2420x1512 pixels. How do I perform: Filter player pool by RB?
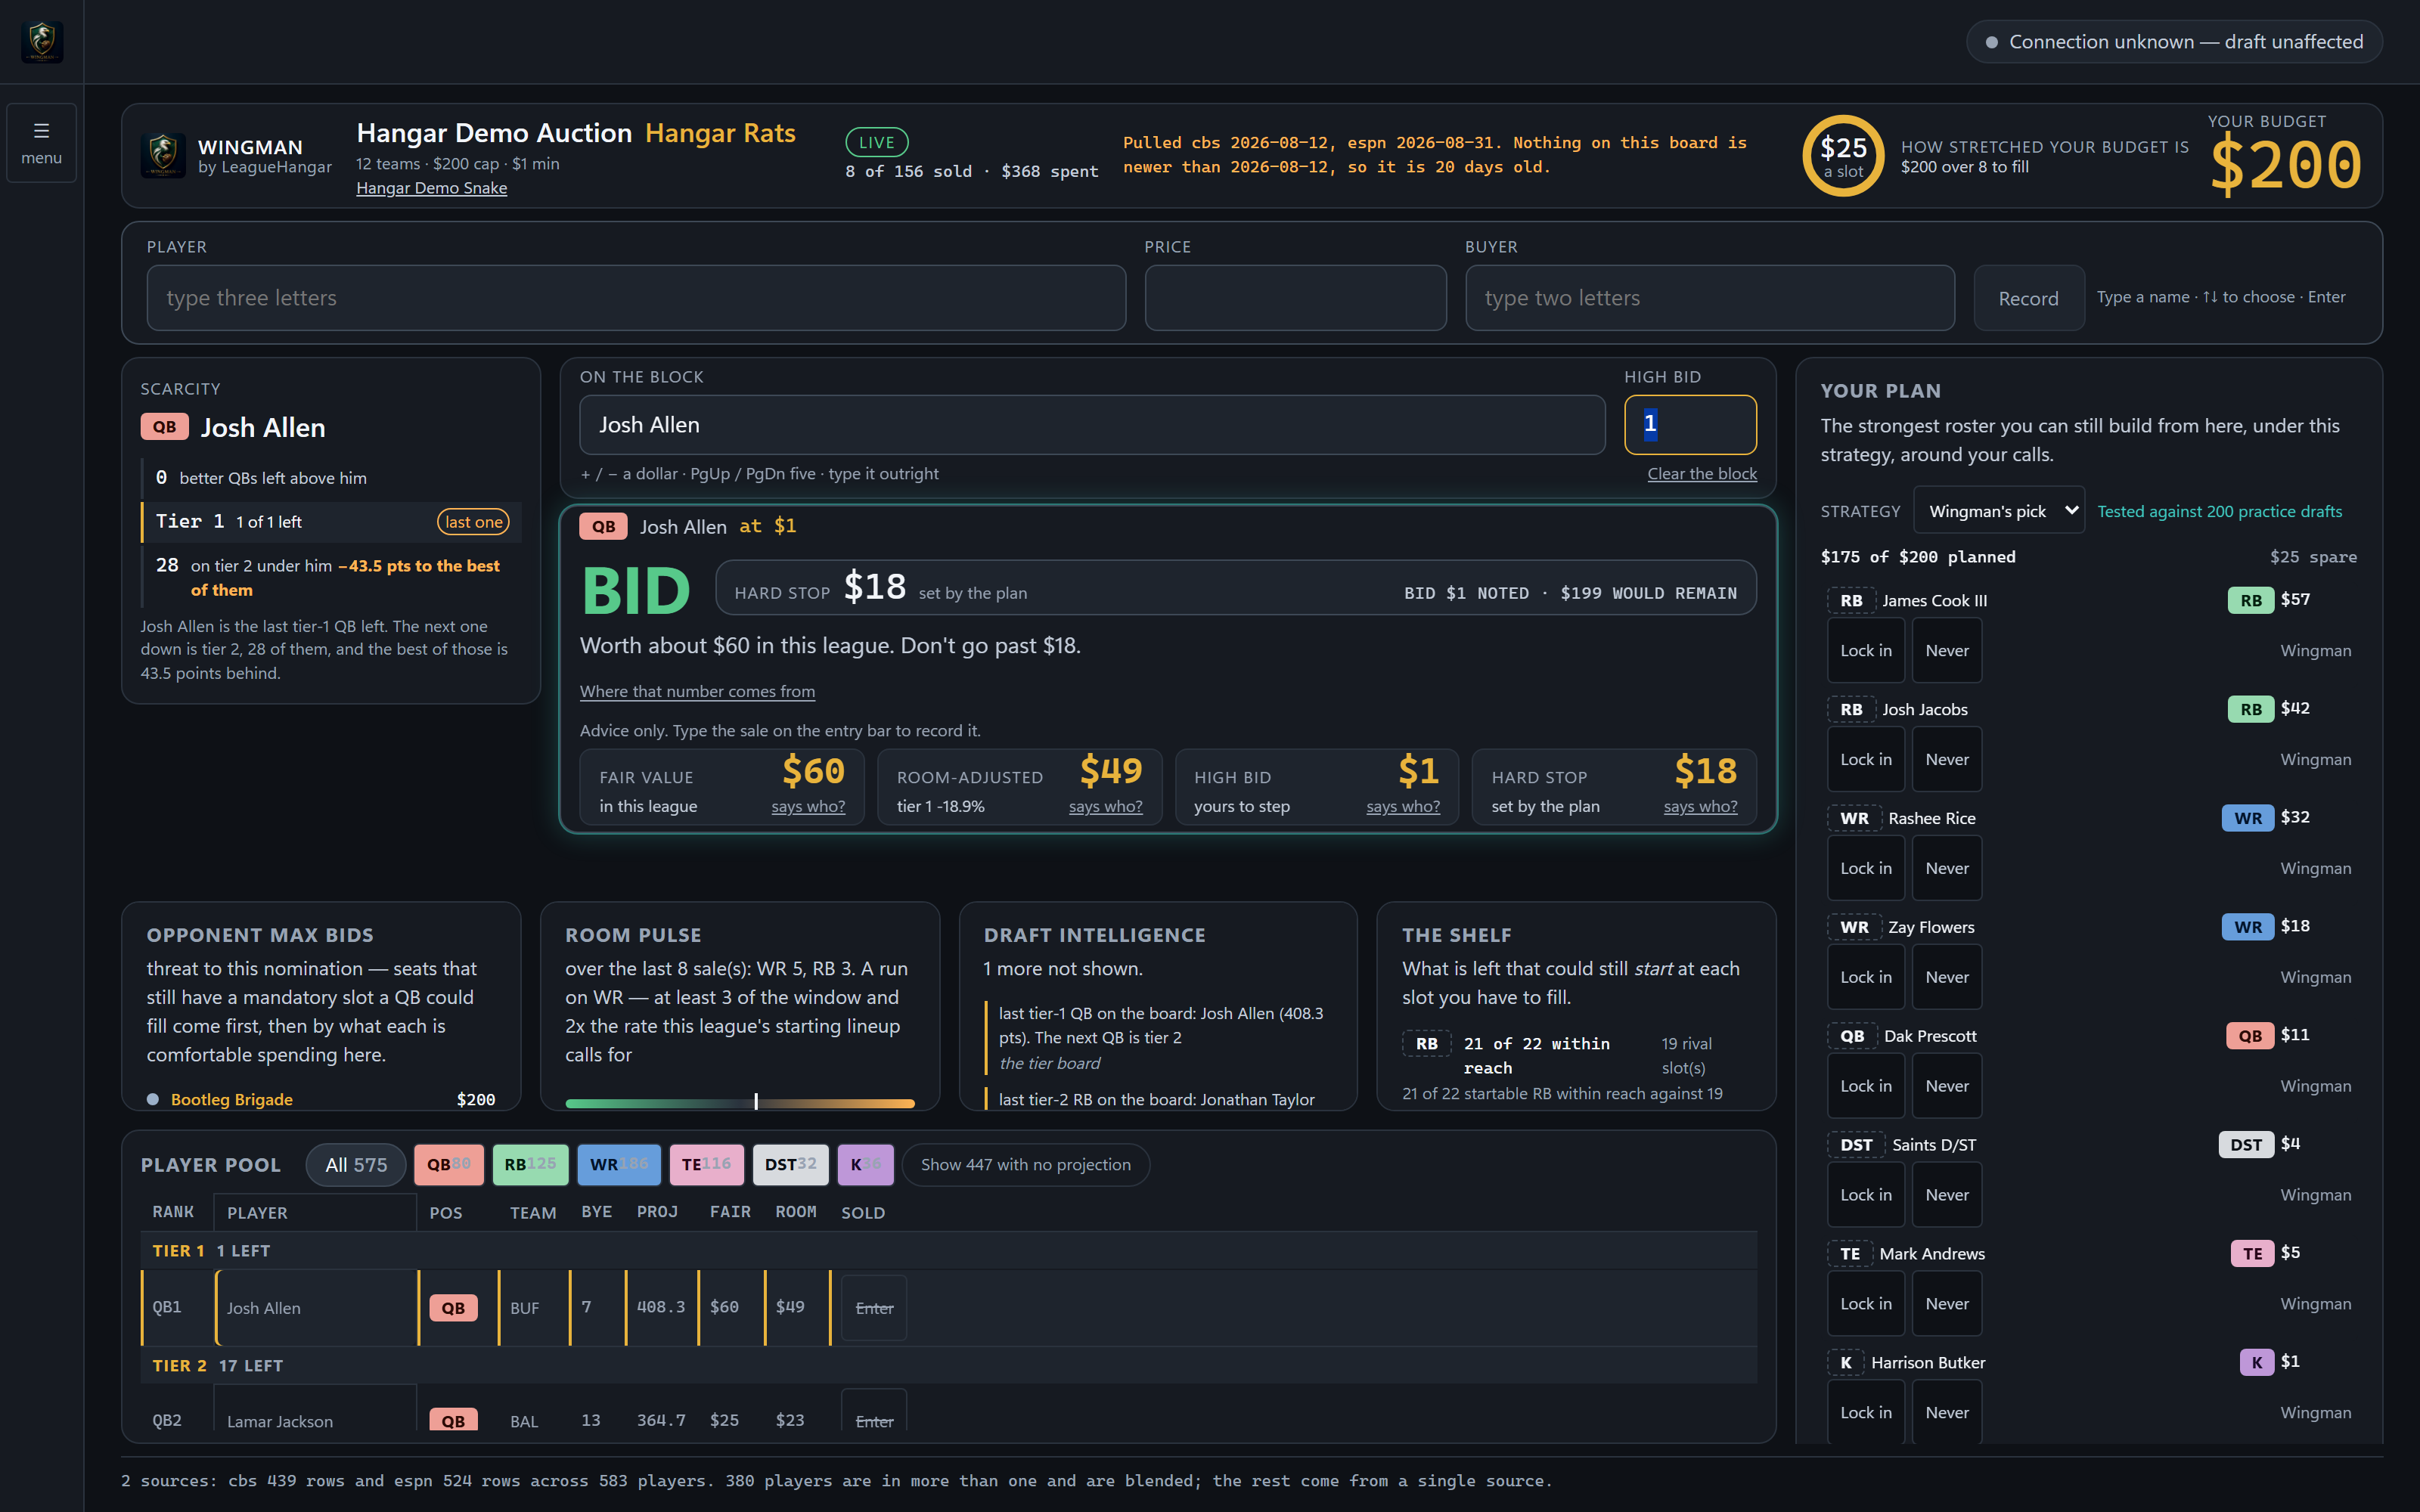pos(530,1165)
